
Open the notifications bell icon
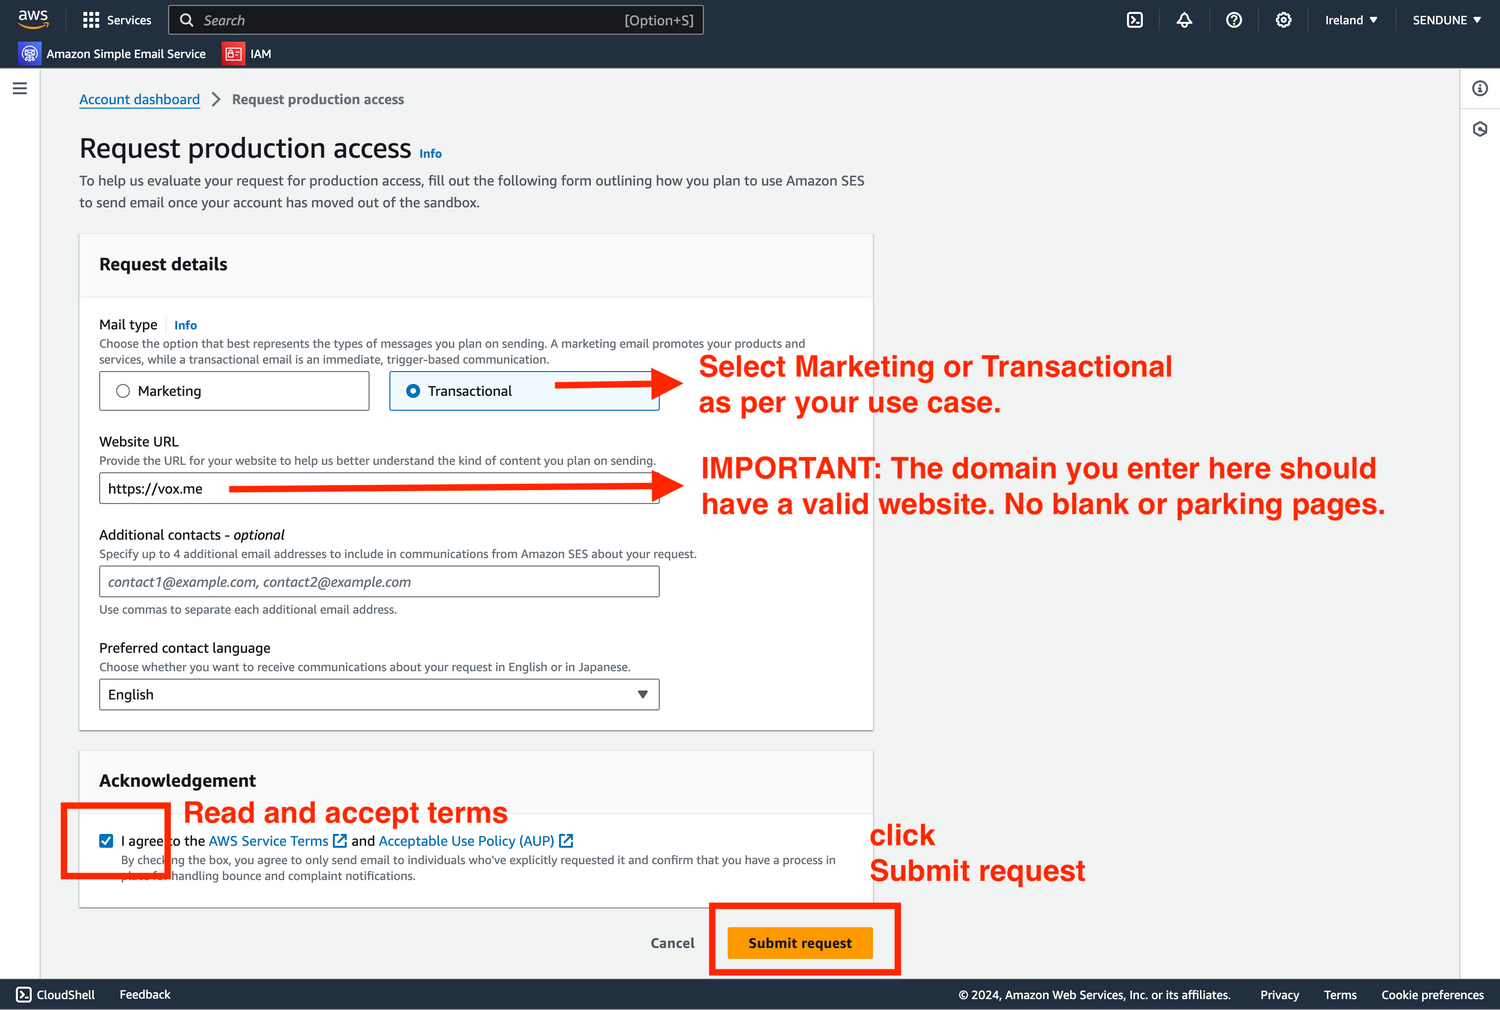tap(1184, 20)
